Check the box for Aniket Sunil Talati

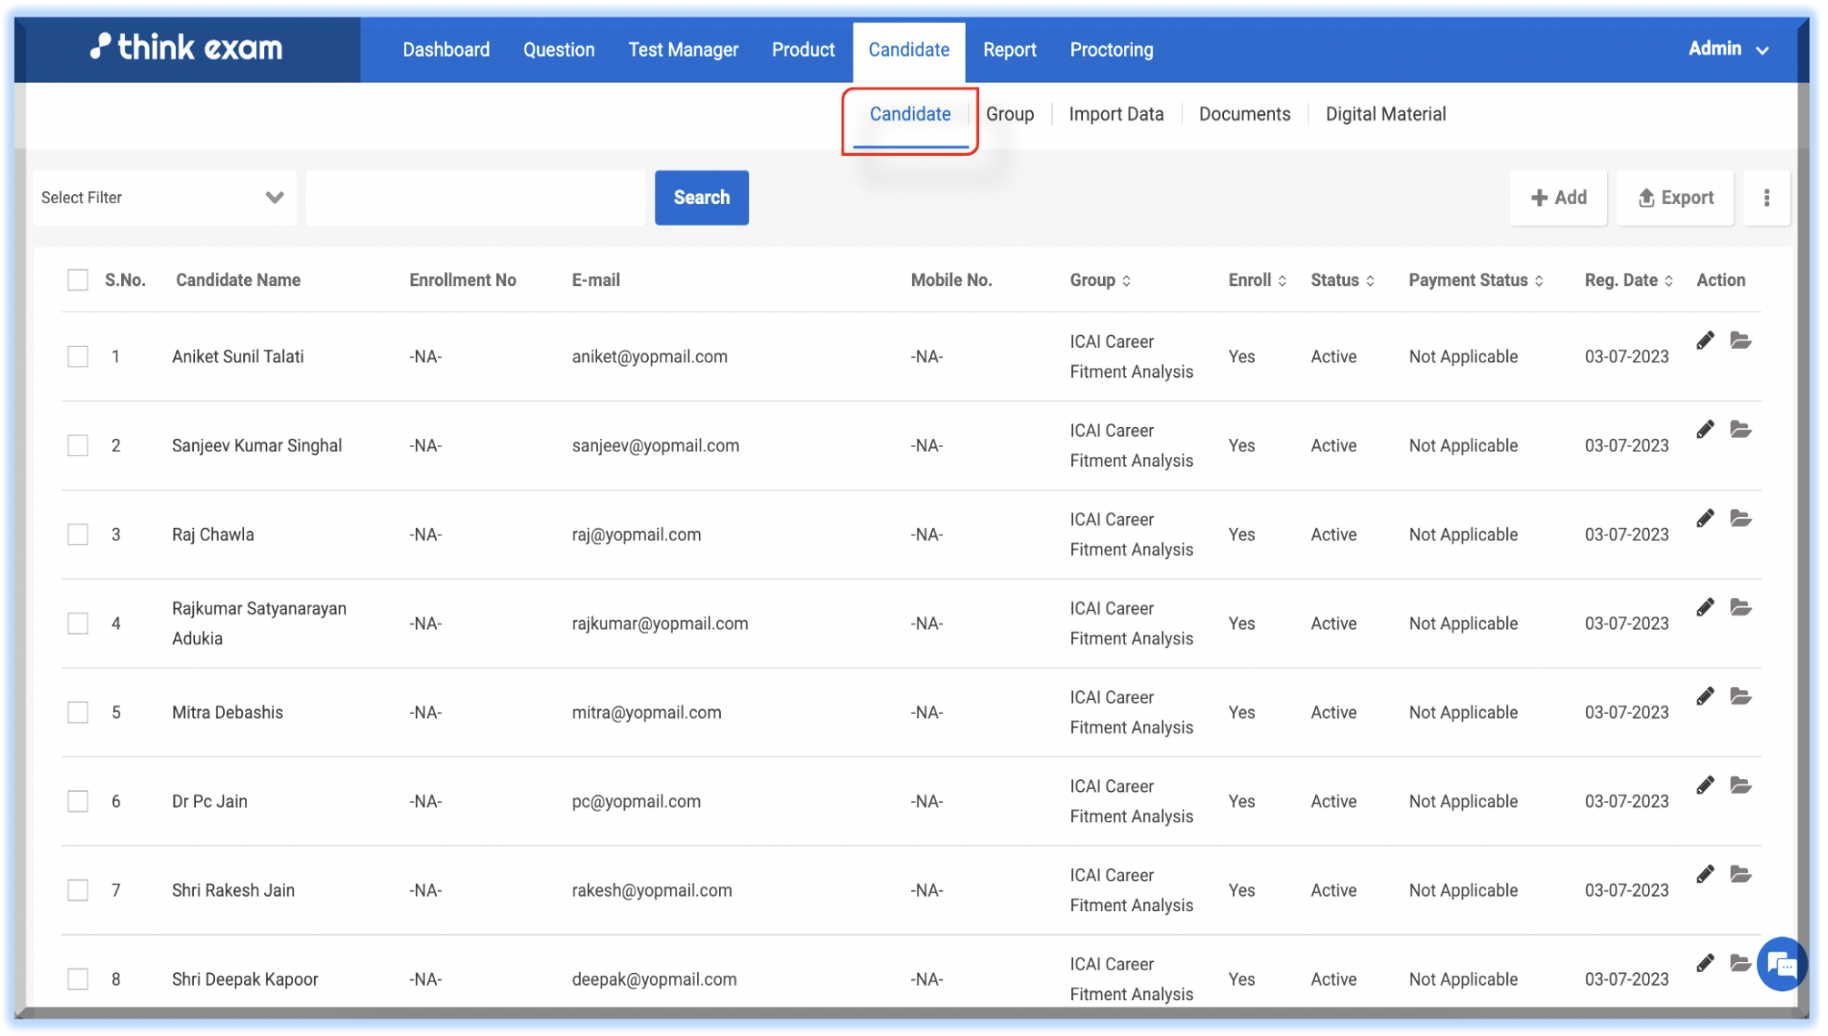[78, 357]
